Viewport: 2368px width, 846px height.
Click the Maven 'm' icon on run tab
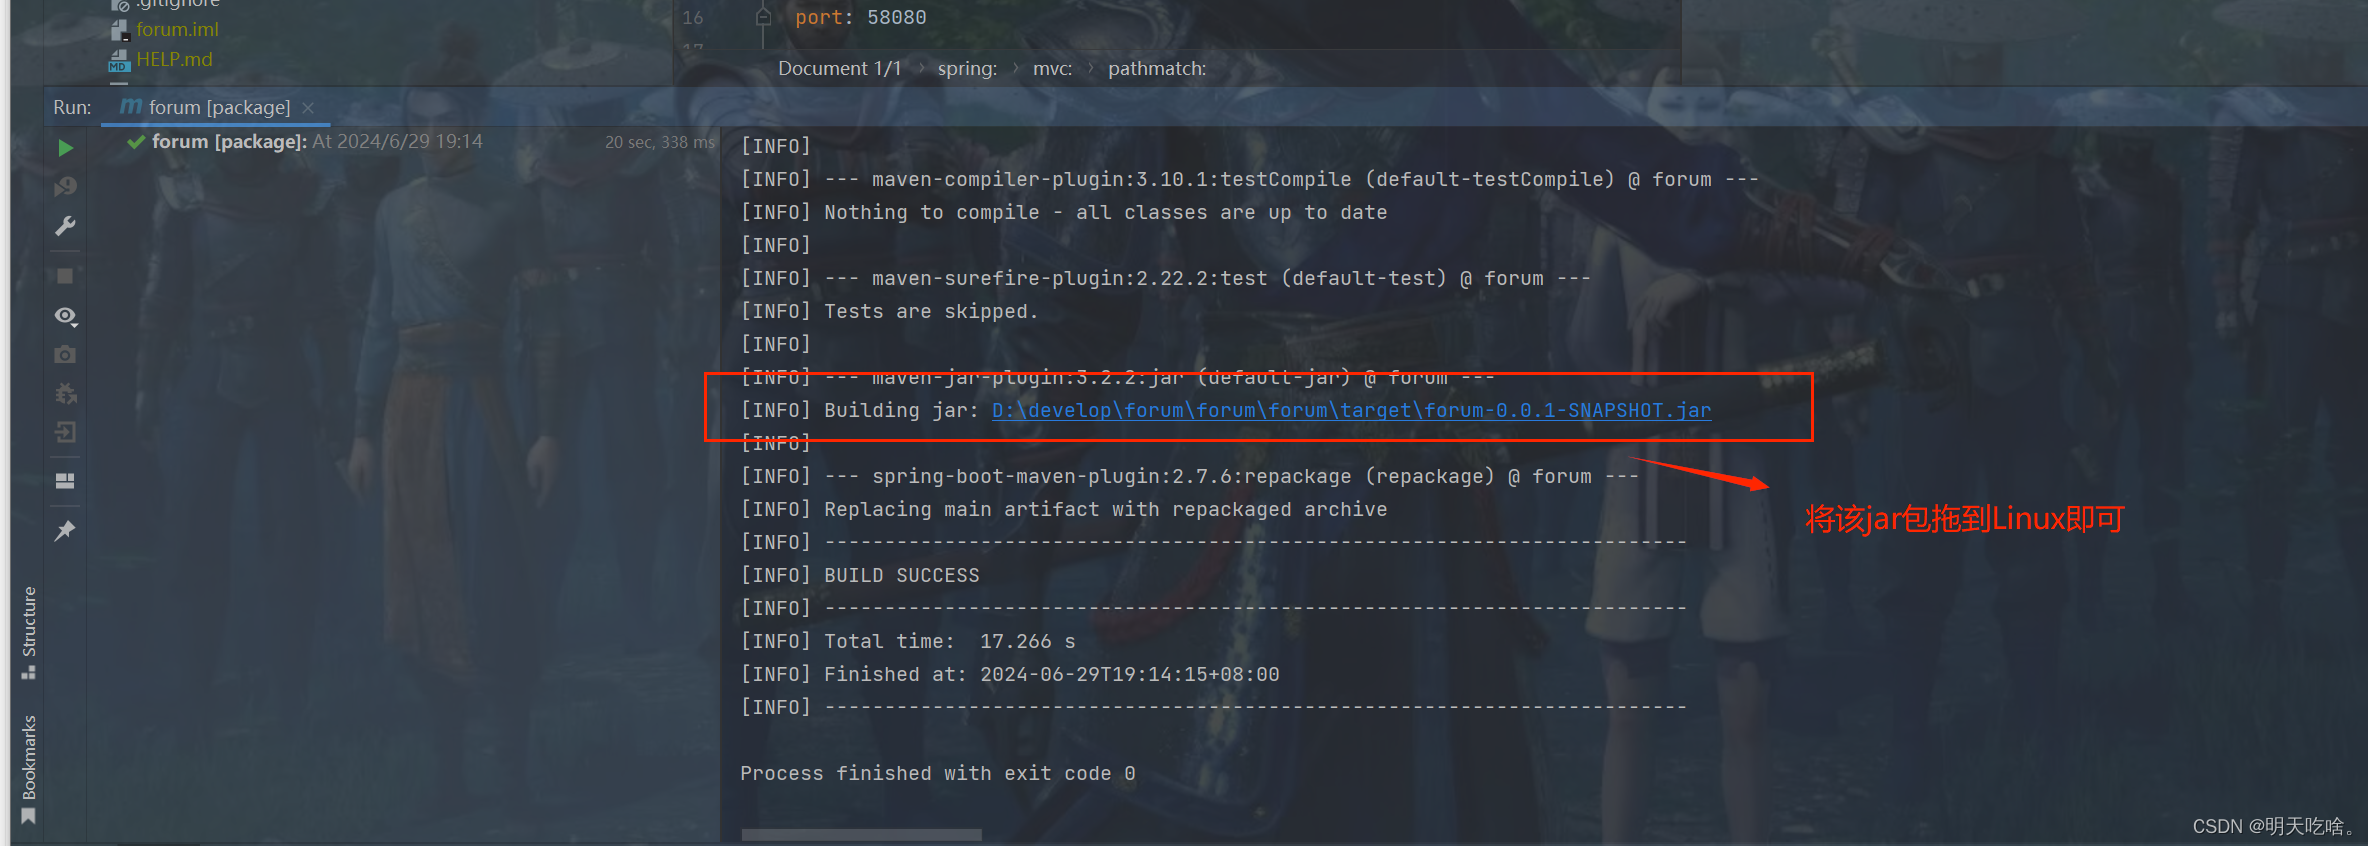click(131, 106)
